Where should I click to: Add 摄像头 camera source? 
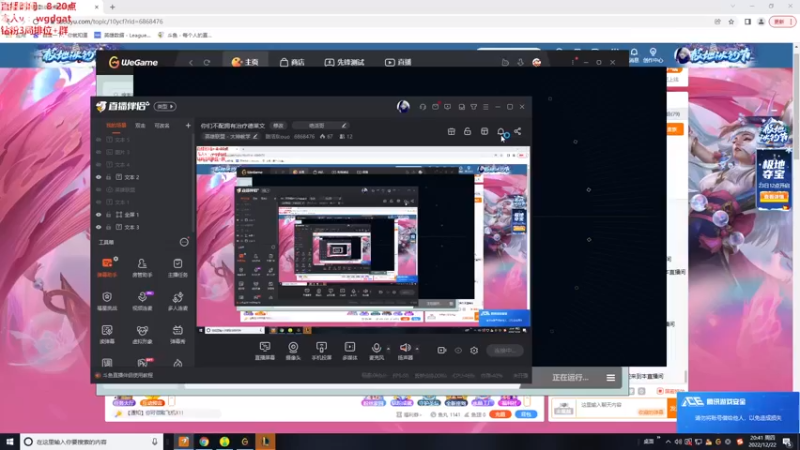(x=293, y=351)
